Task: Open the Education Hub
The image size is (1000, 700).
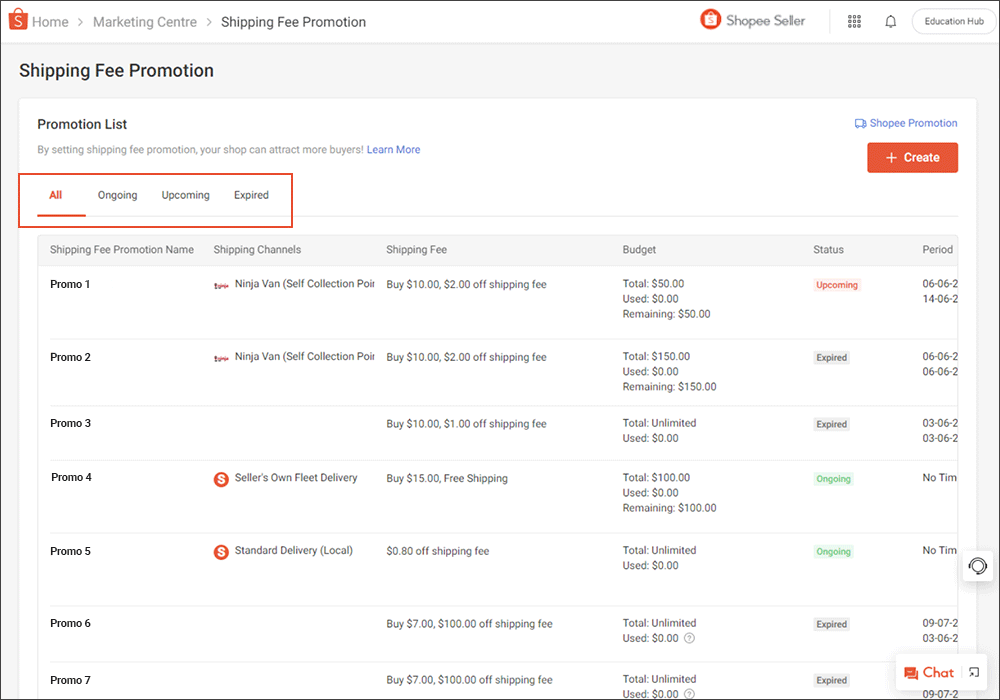Action: point(953,20)
